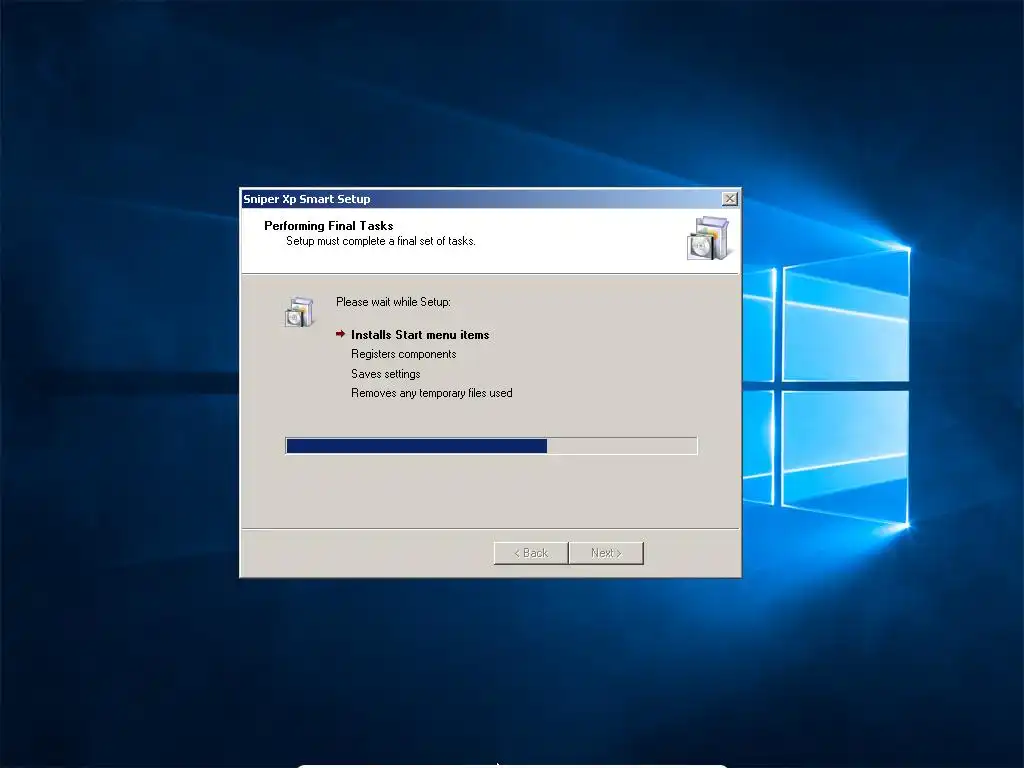
Task: Click the installation progress bar
Action: pos(491,446)
